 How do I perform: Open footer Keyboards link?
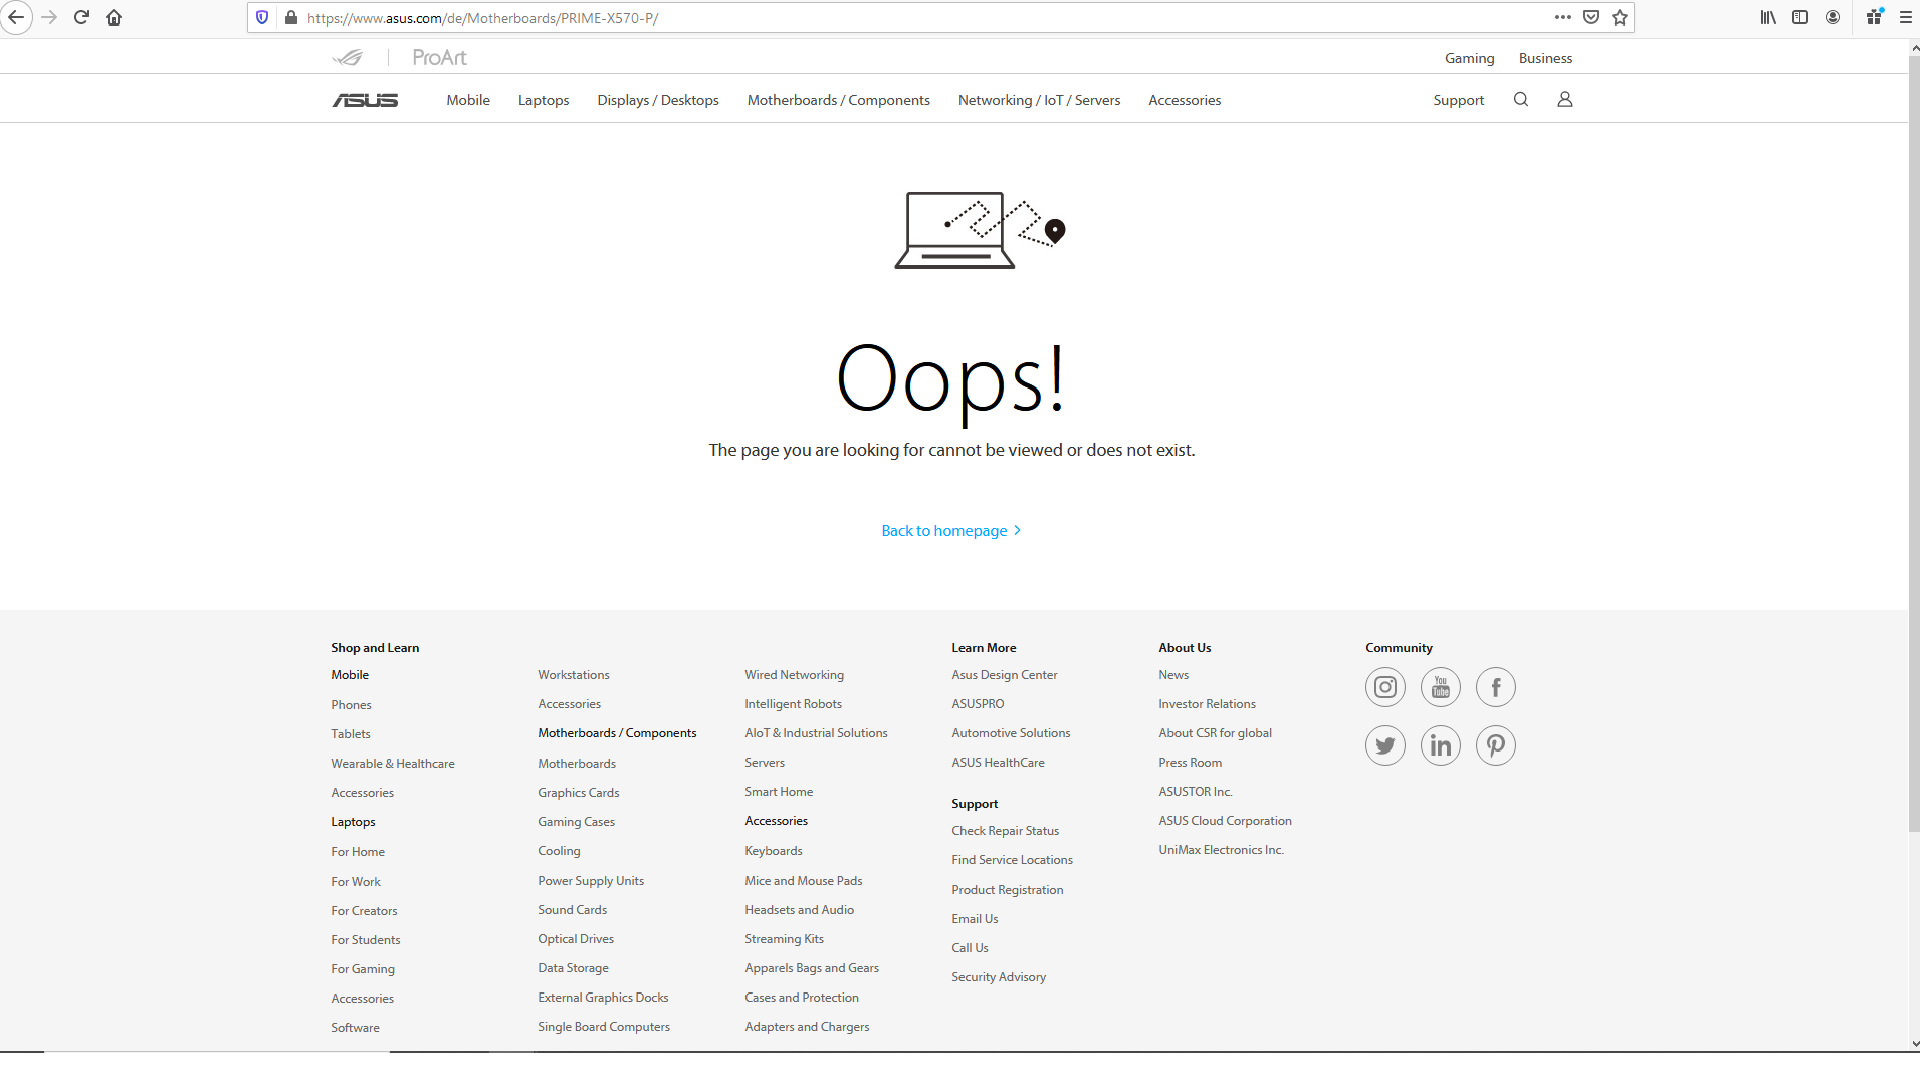[773, 851]
